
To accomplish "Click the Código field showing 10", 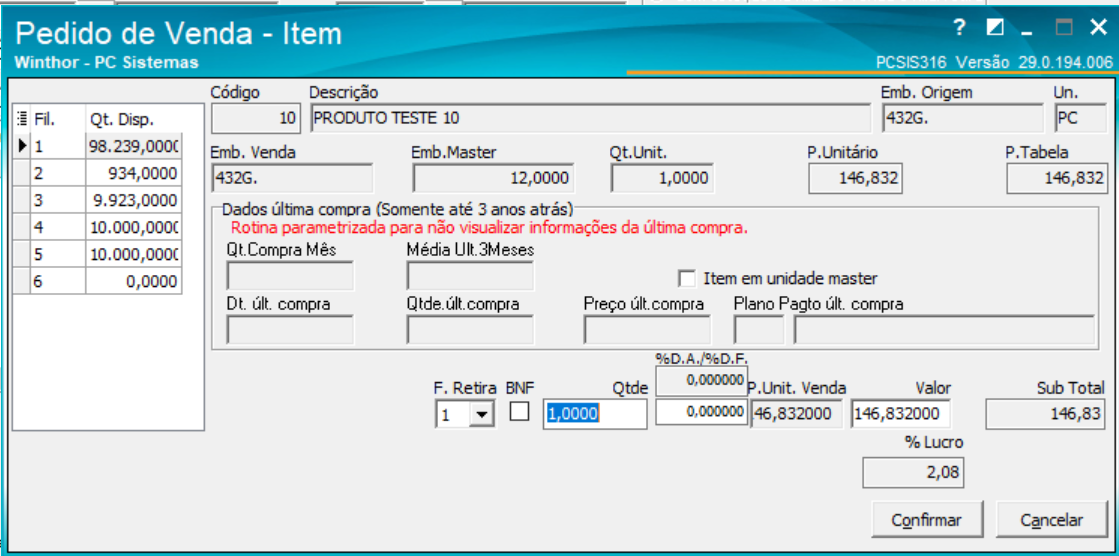I will pyautogui.click(x=256, y=118).
